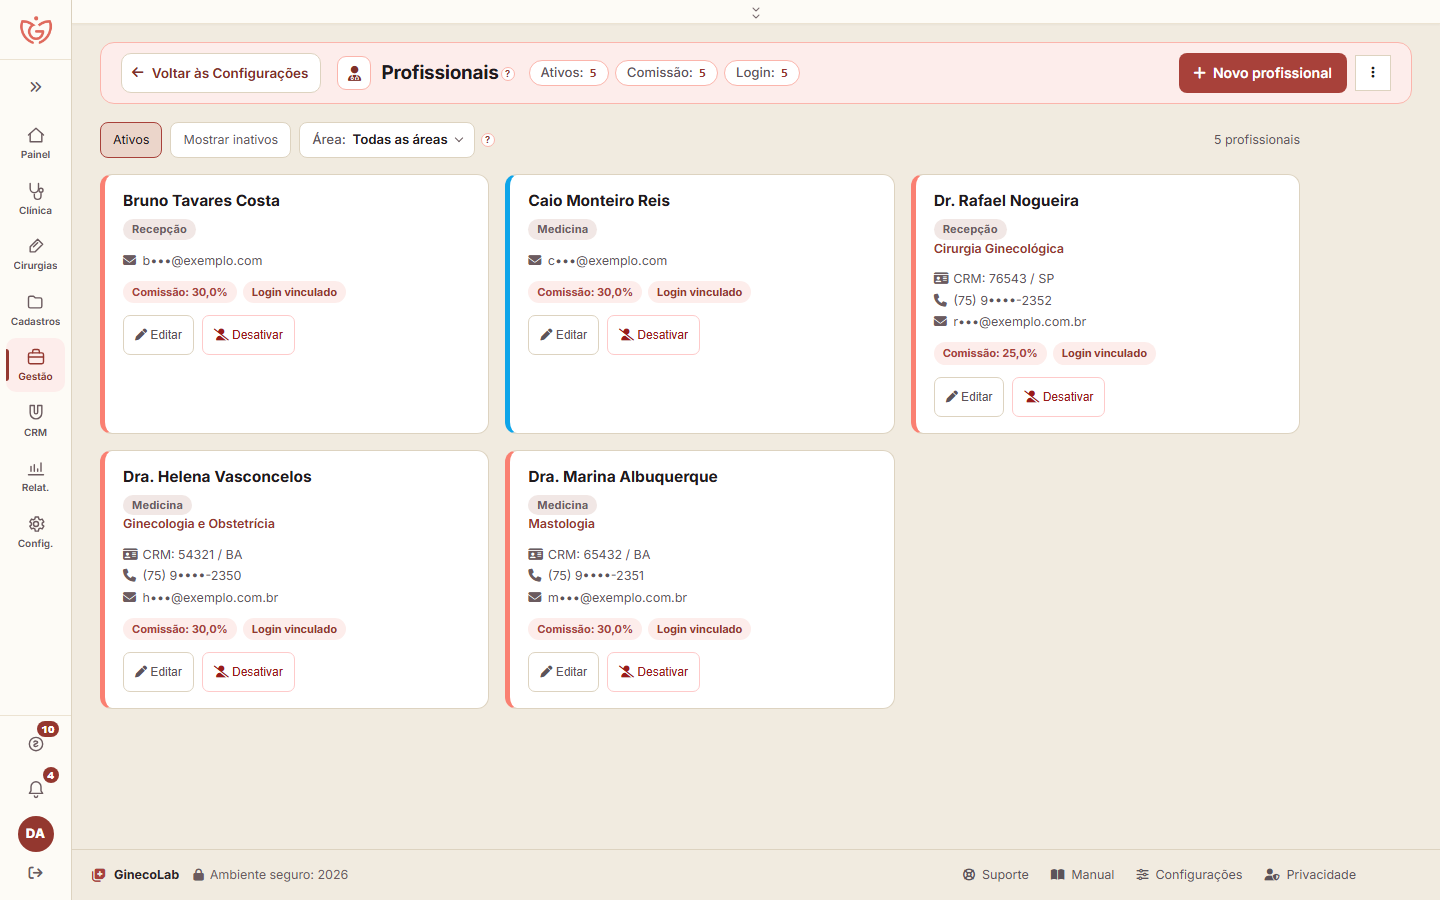Click the Login: 5 counter chip
This screenshot has height=900, width=1440.
pyautogui.click(x=762, y=73)
